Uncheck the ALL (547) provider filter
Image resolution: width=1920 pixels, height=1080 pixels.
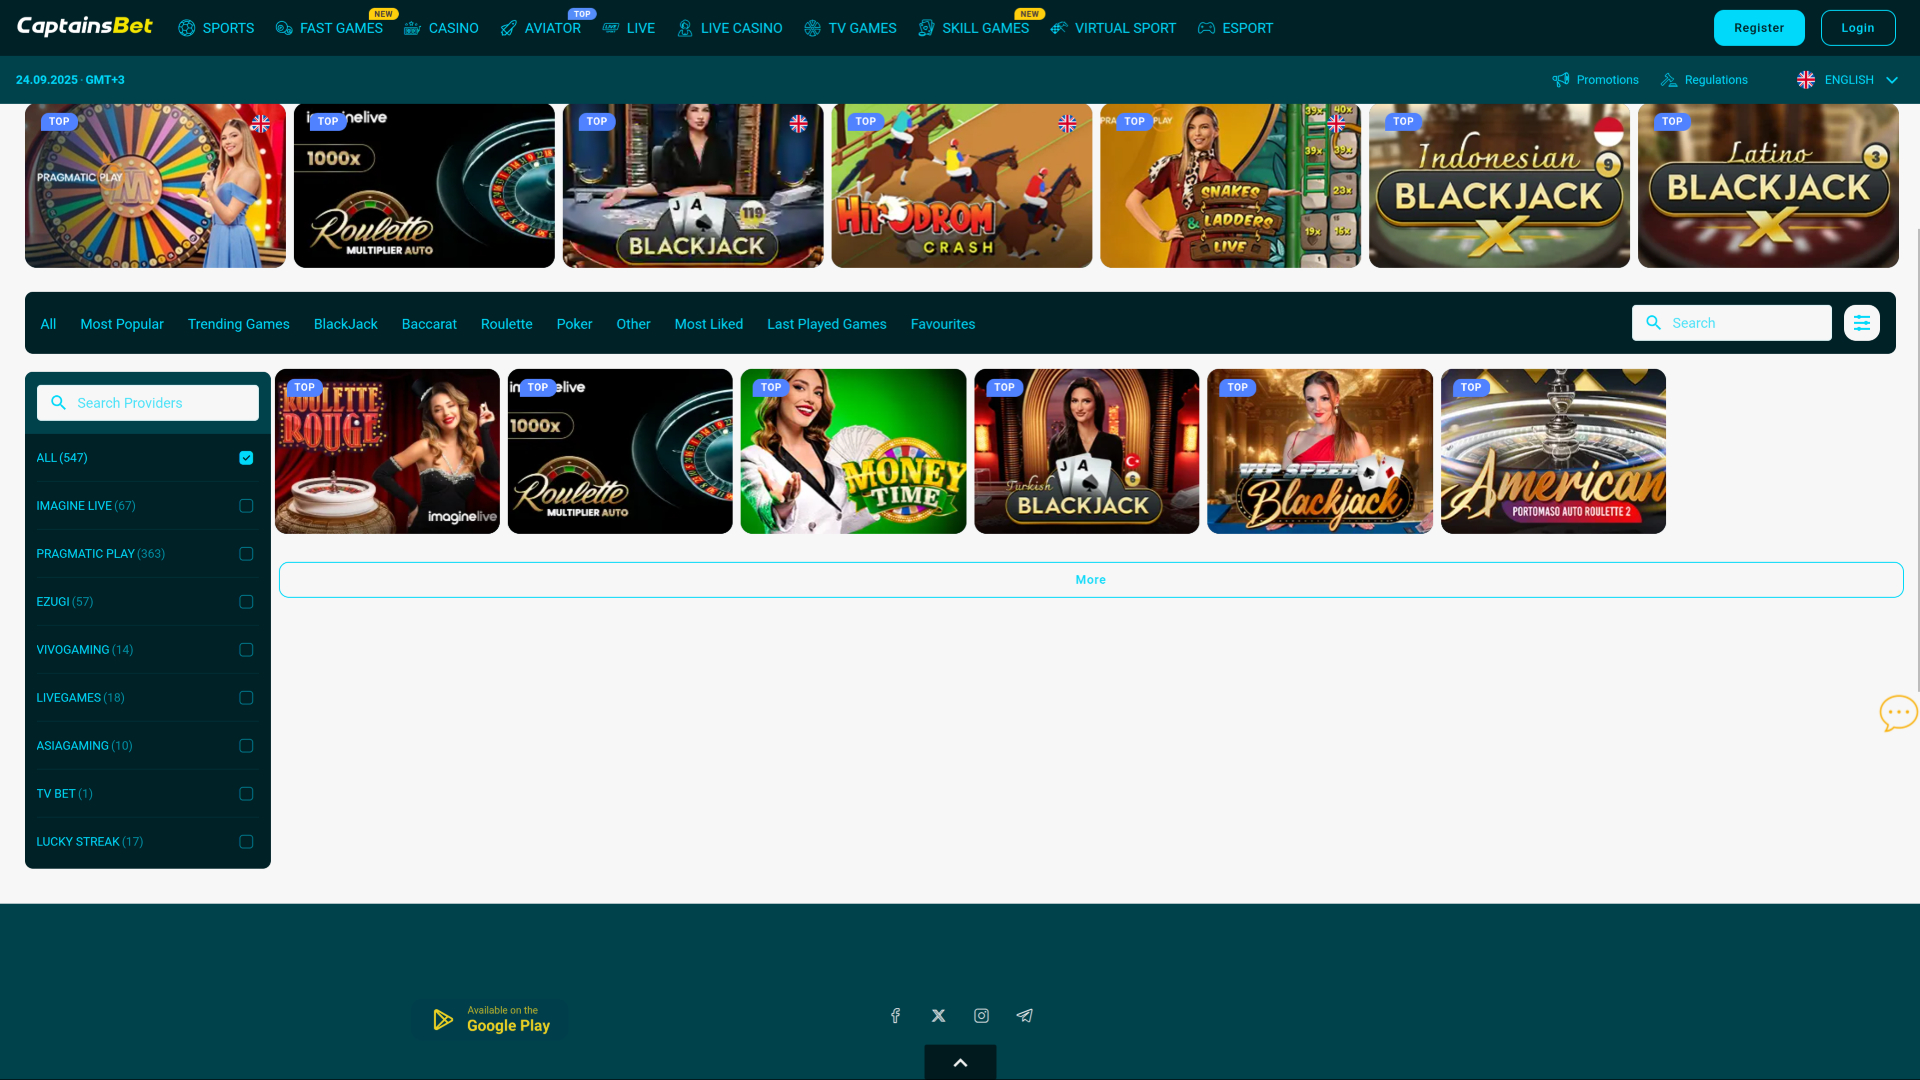coord(246,457)
